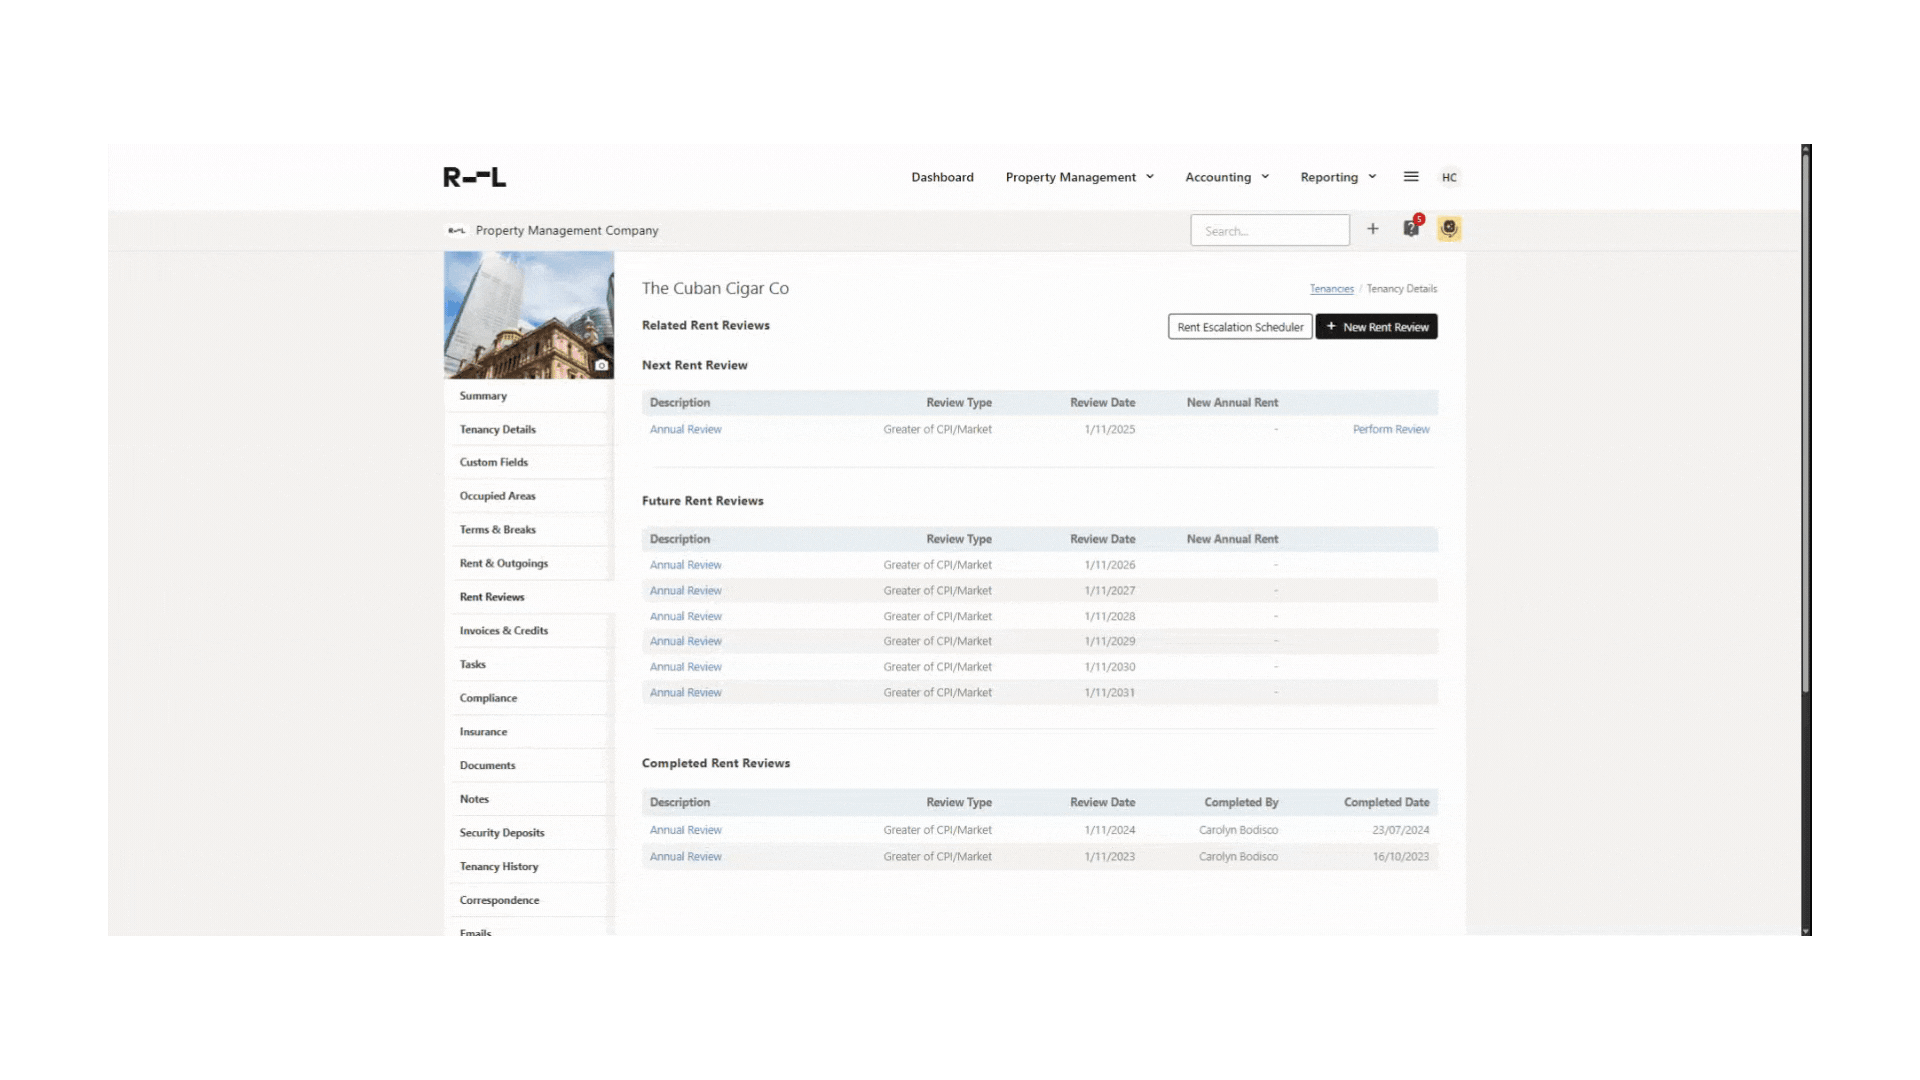This screenshot has height=1080, width=1920.
Task: Click into the Search field
Action: [1269, 231]
